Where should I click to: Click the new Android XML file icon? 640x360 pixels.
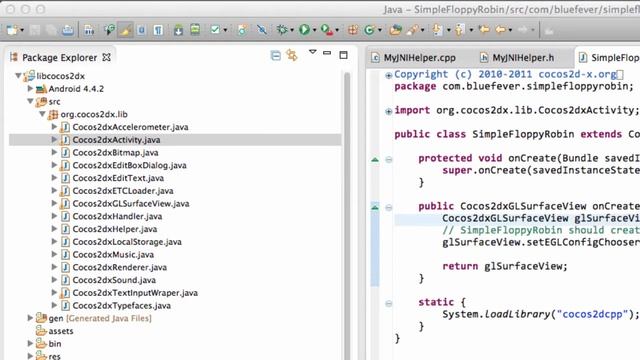pyautogui.click(x=242, y=30)
